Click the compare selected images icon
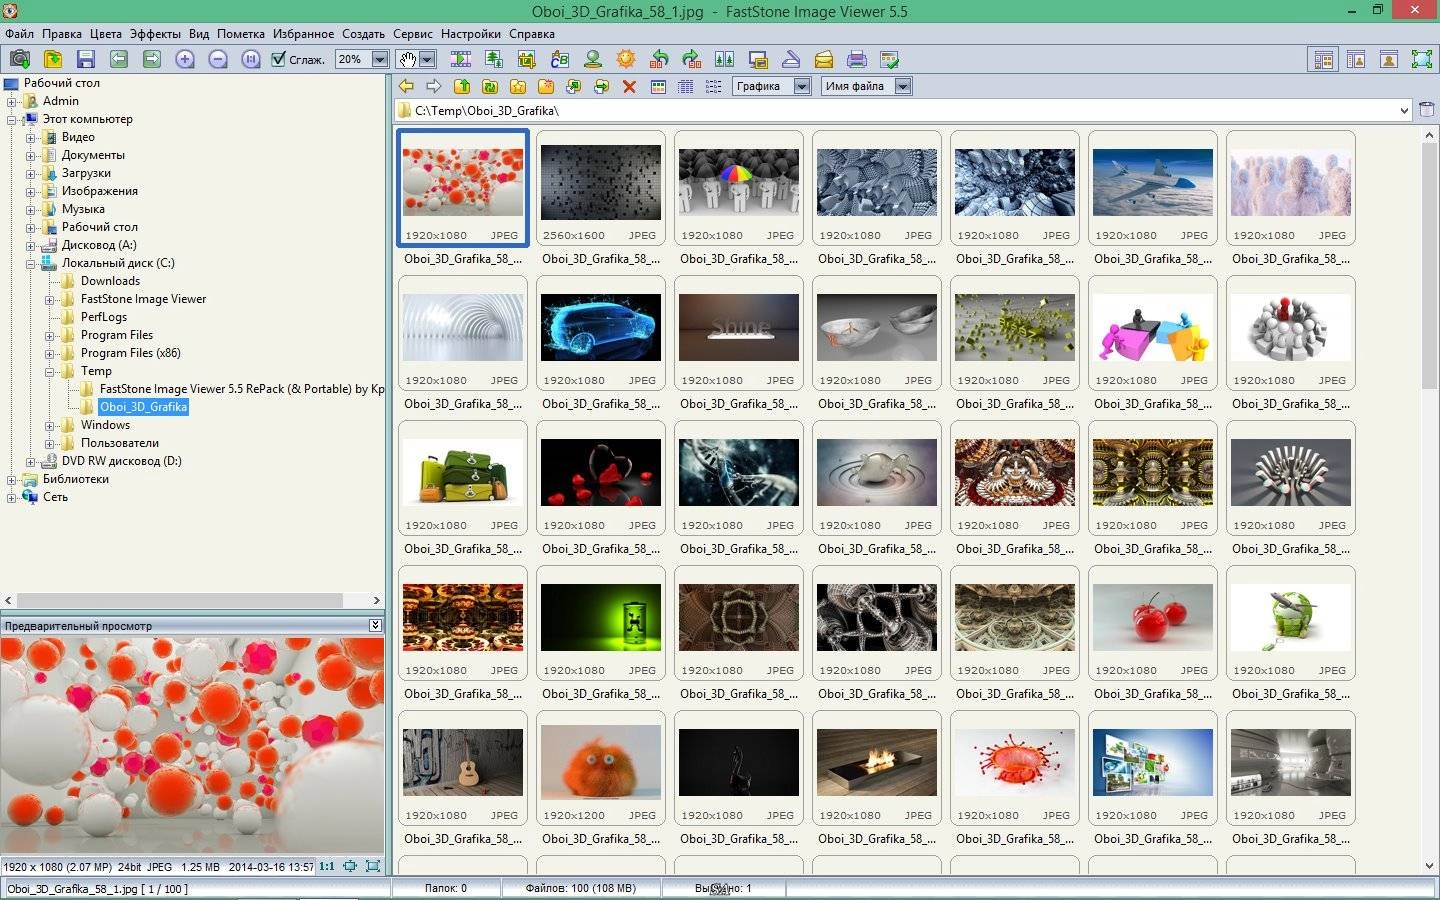 (x=725, y=59)
